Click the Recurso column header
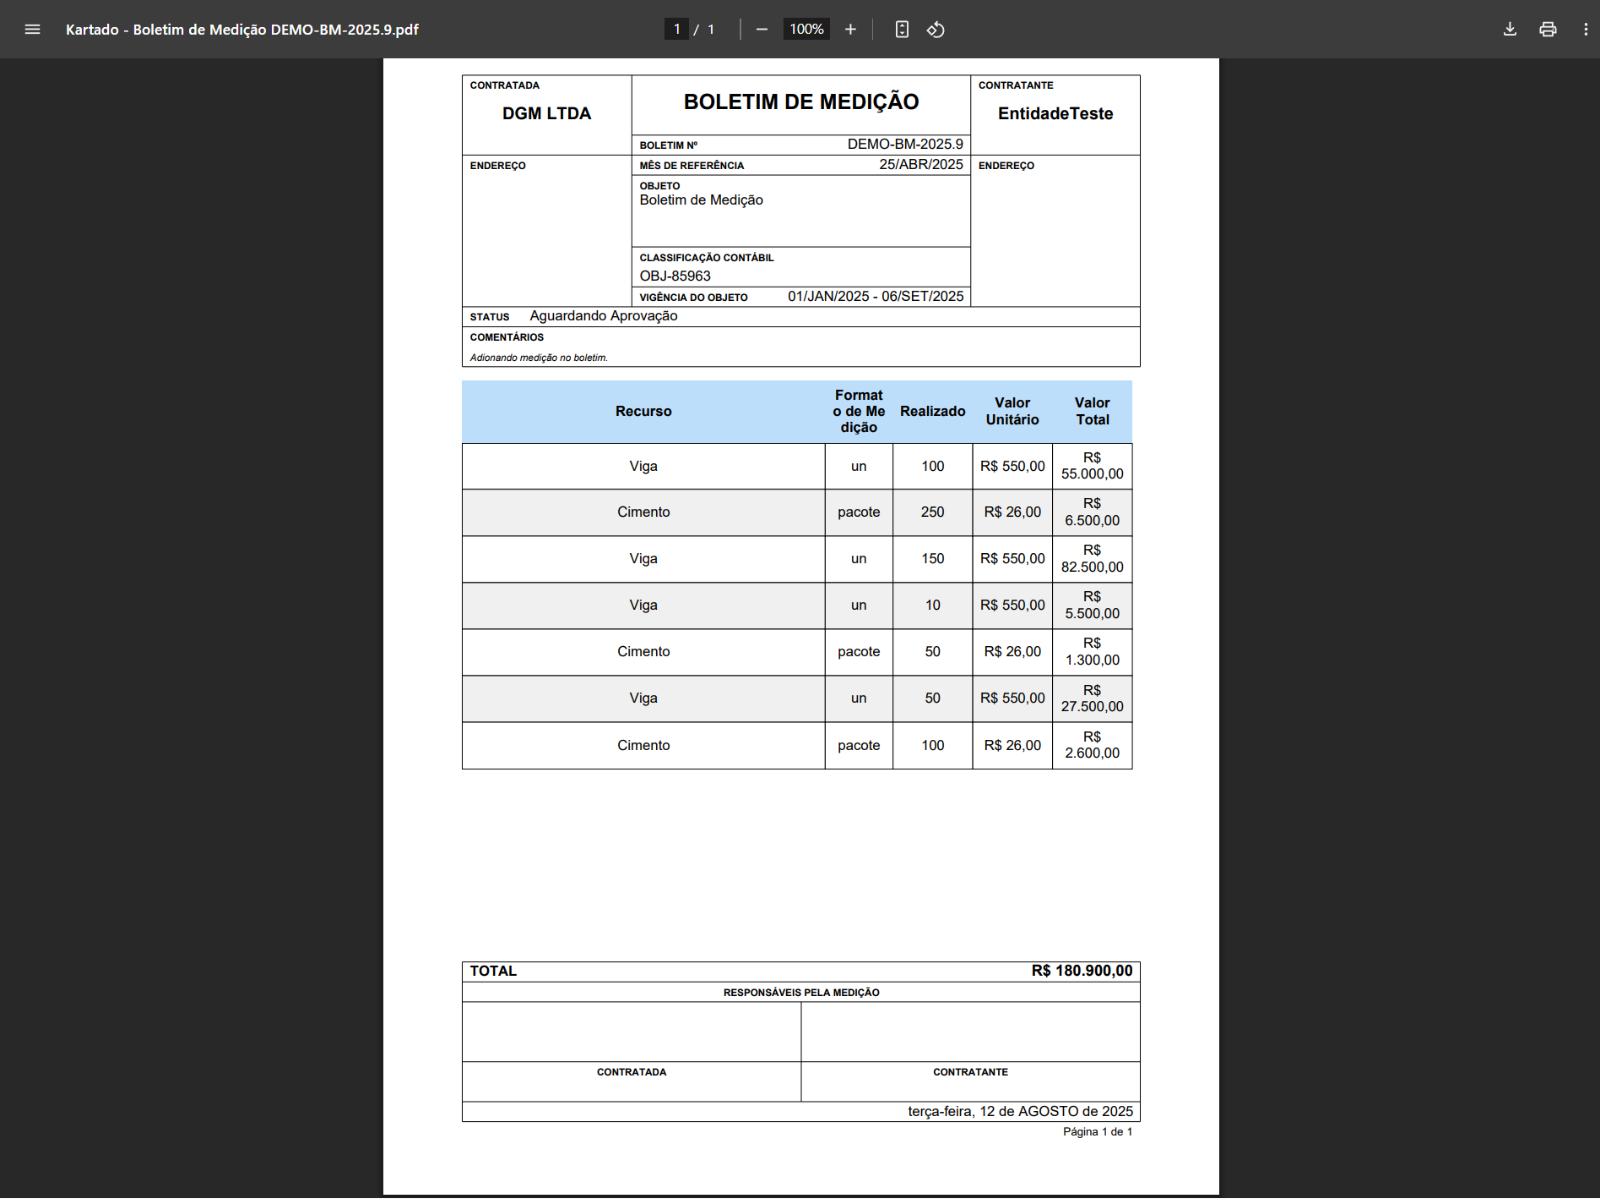The width and height of the screenshot is (1601, 1199). tap(643, 411)
